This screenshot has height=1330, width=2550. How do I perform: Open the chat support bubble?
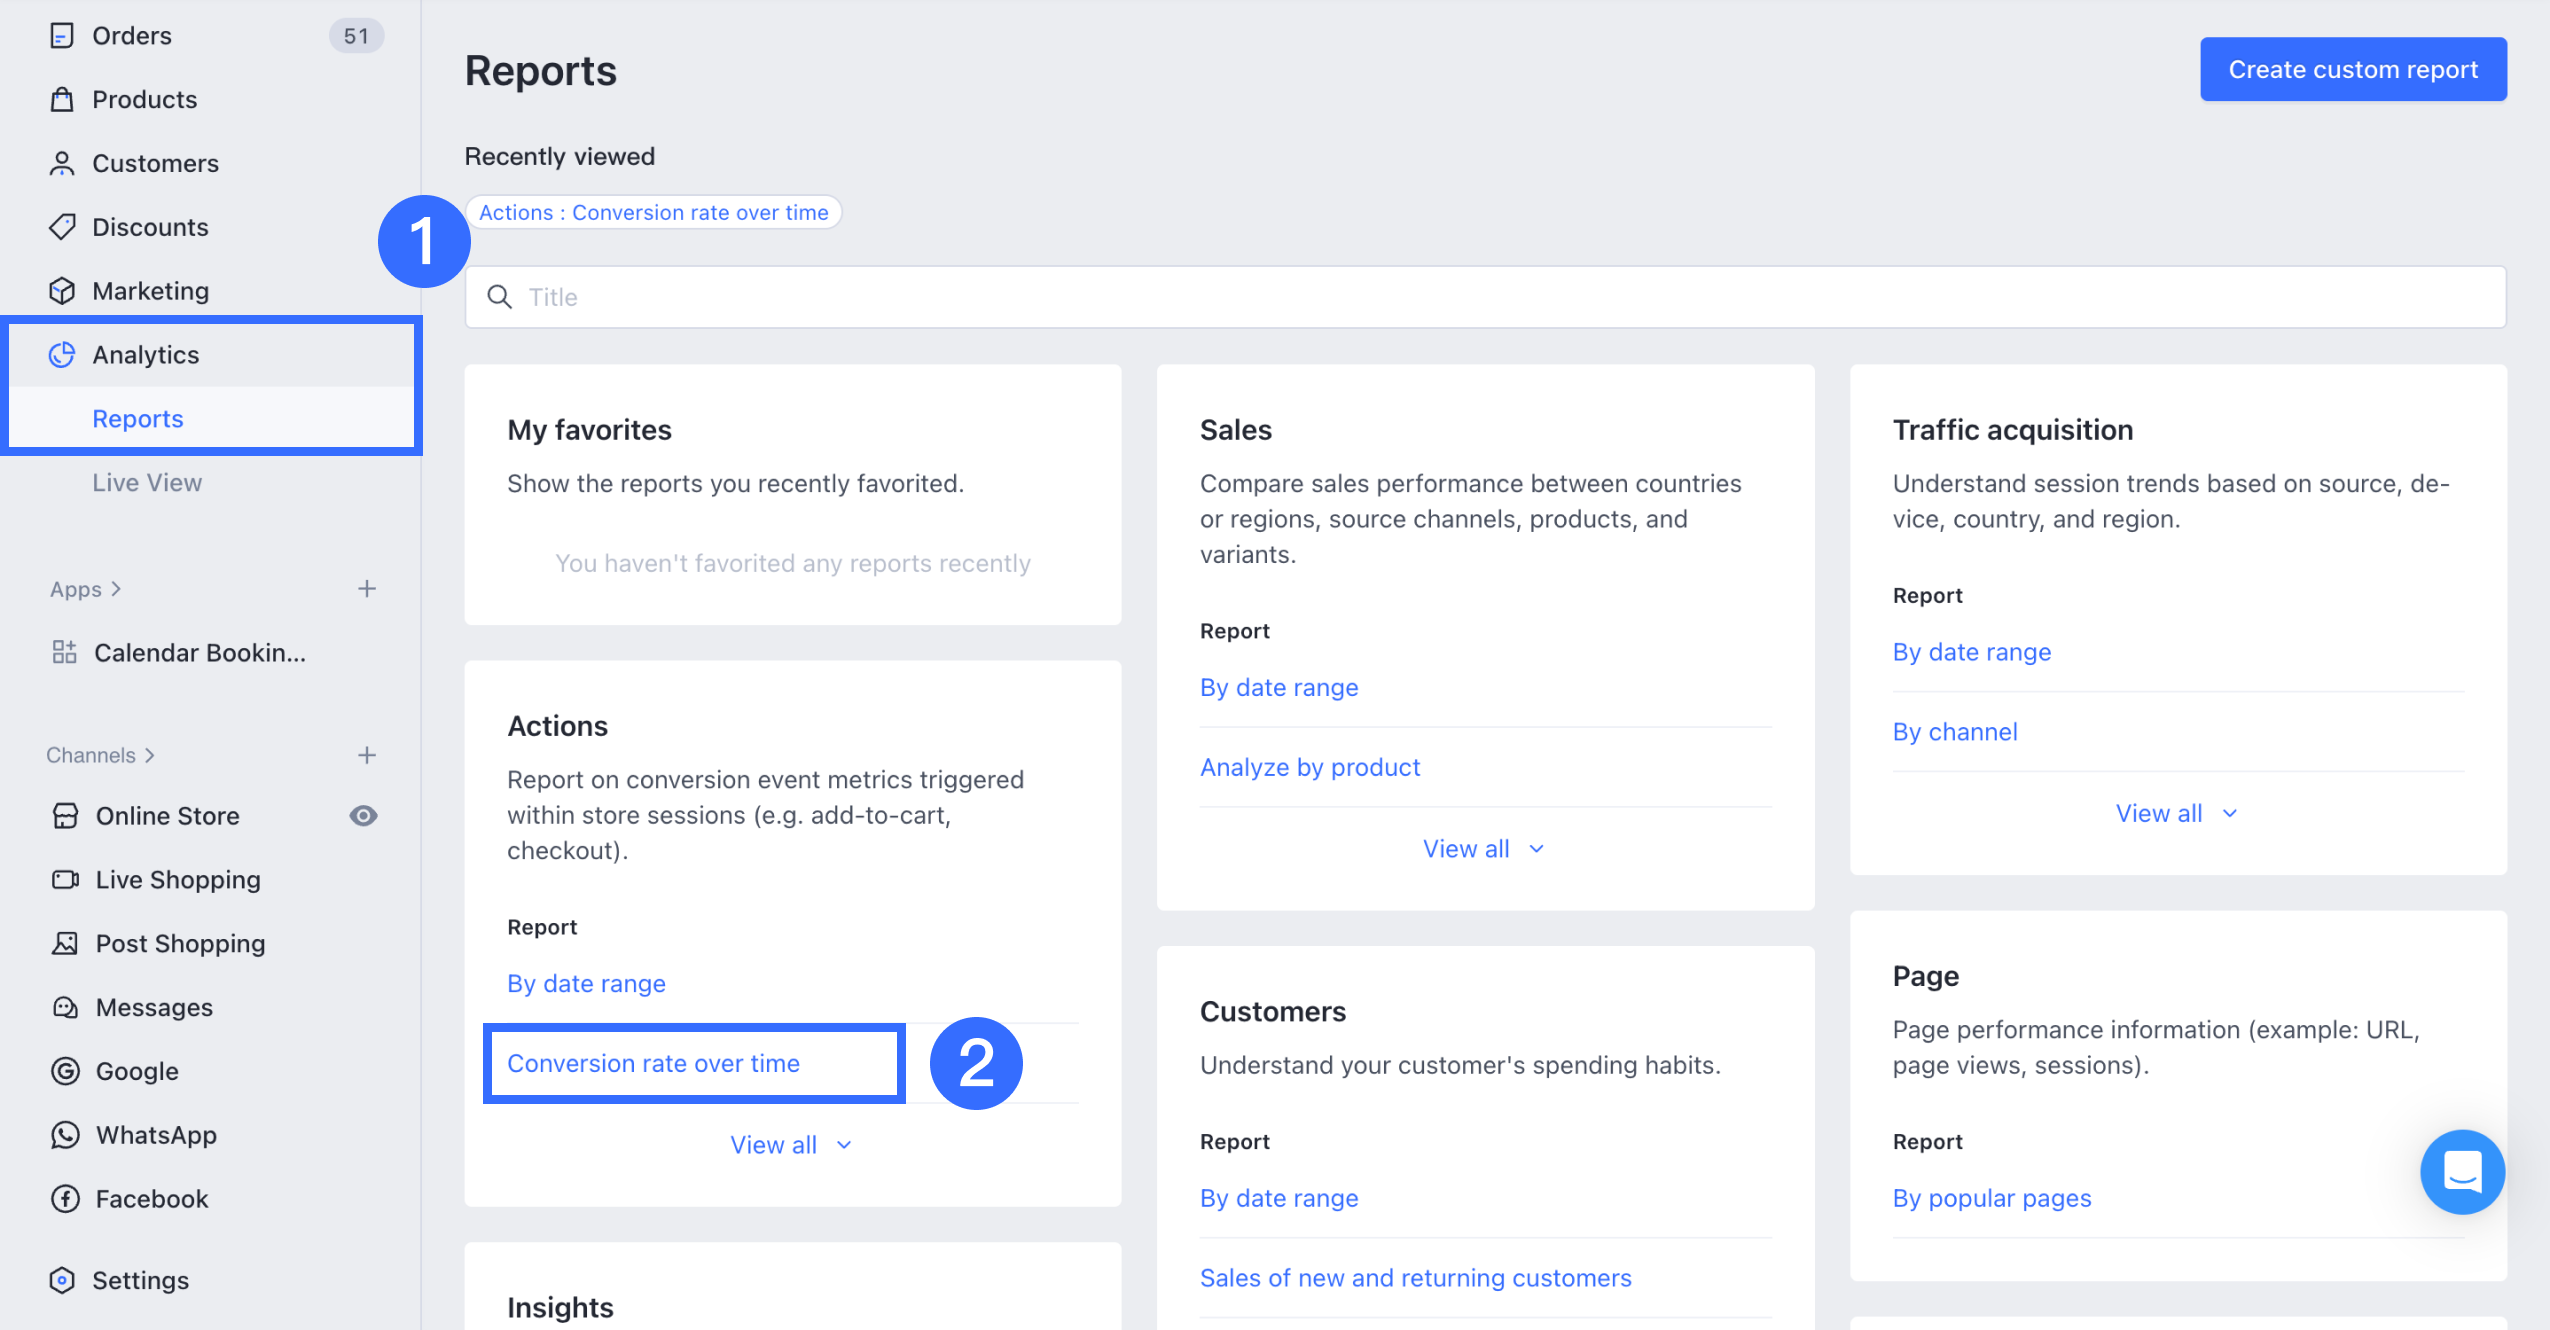pyautogui.click(x=2462, y=1171)
